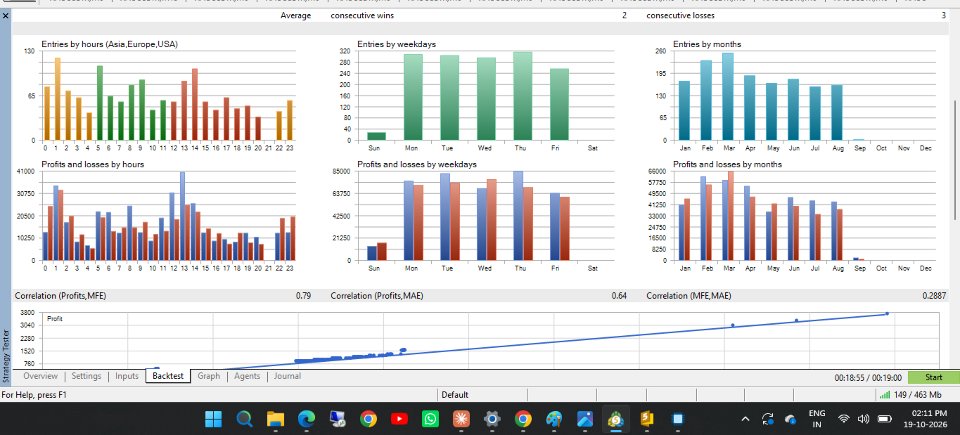Click the Thu bar in Entries by weekdays
Screen dimensions: 960x435
click(x=522, y=96)
